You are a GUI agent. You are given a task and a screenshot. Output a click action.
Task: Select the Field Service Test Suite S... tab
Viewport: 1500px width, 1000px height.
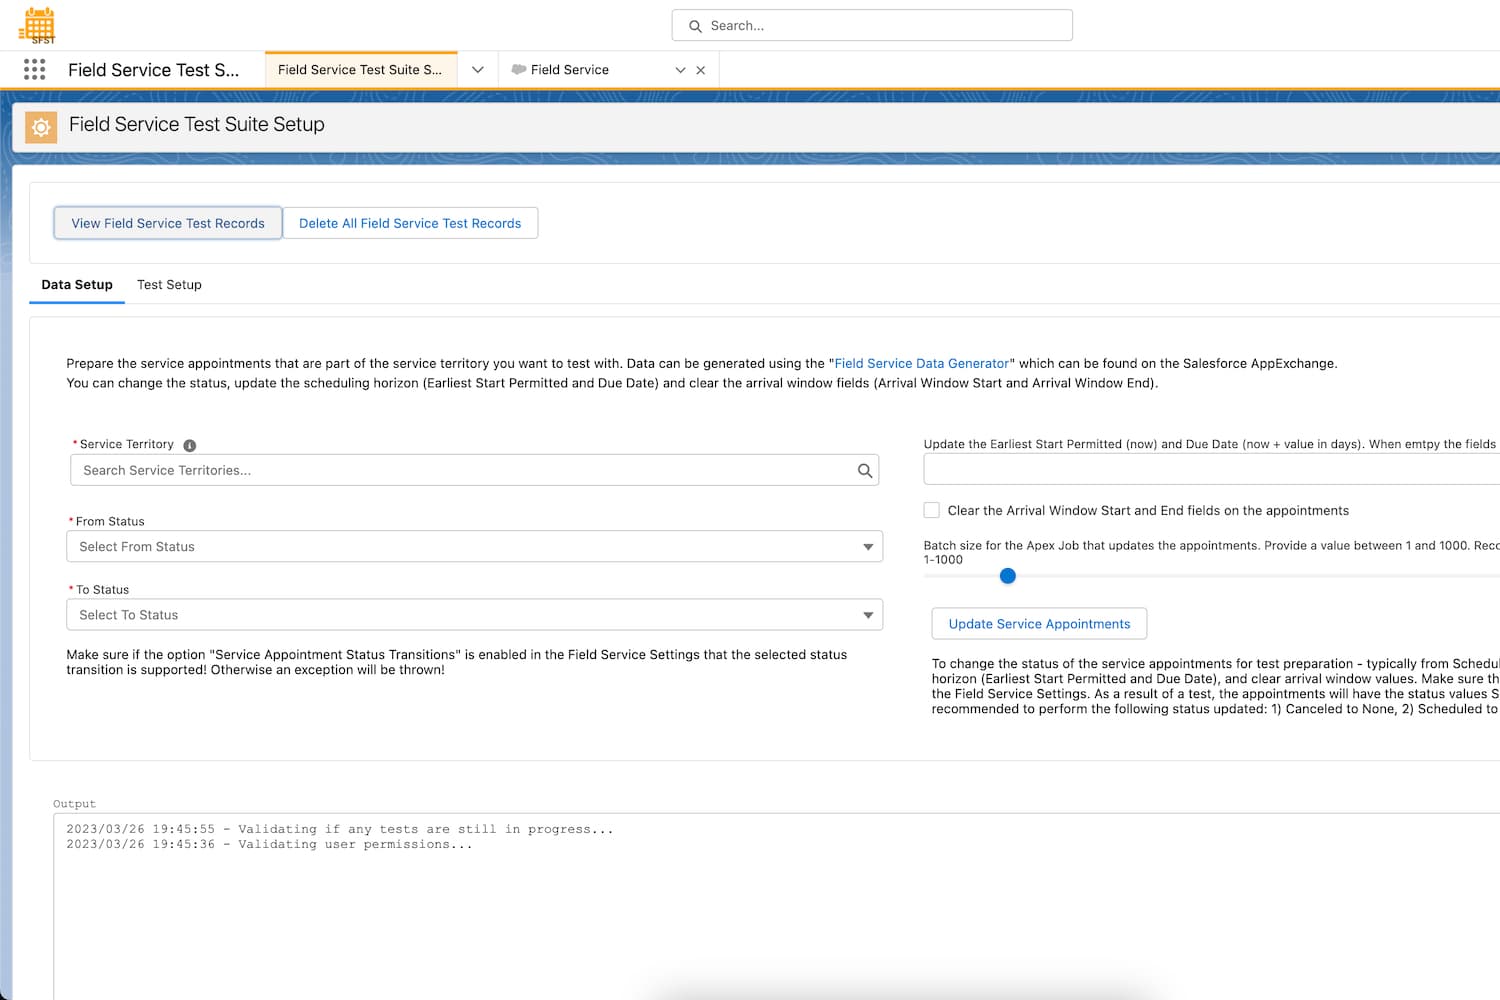360,70
